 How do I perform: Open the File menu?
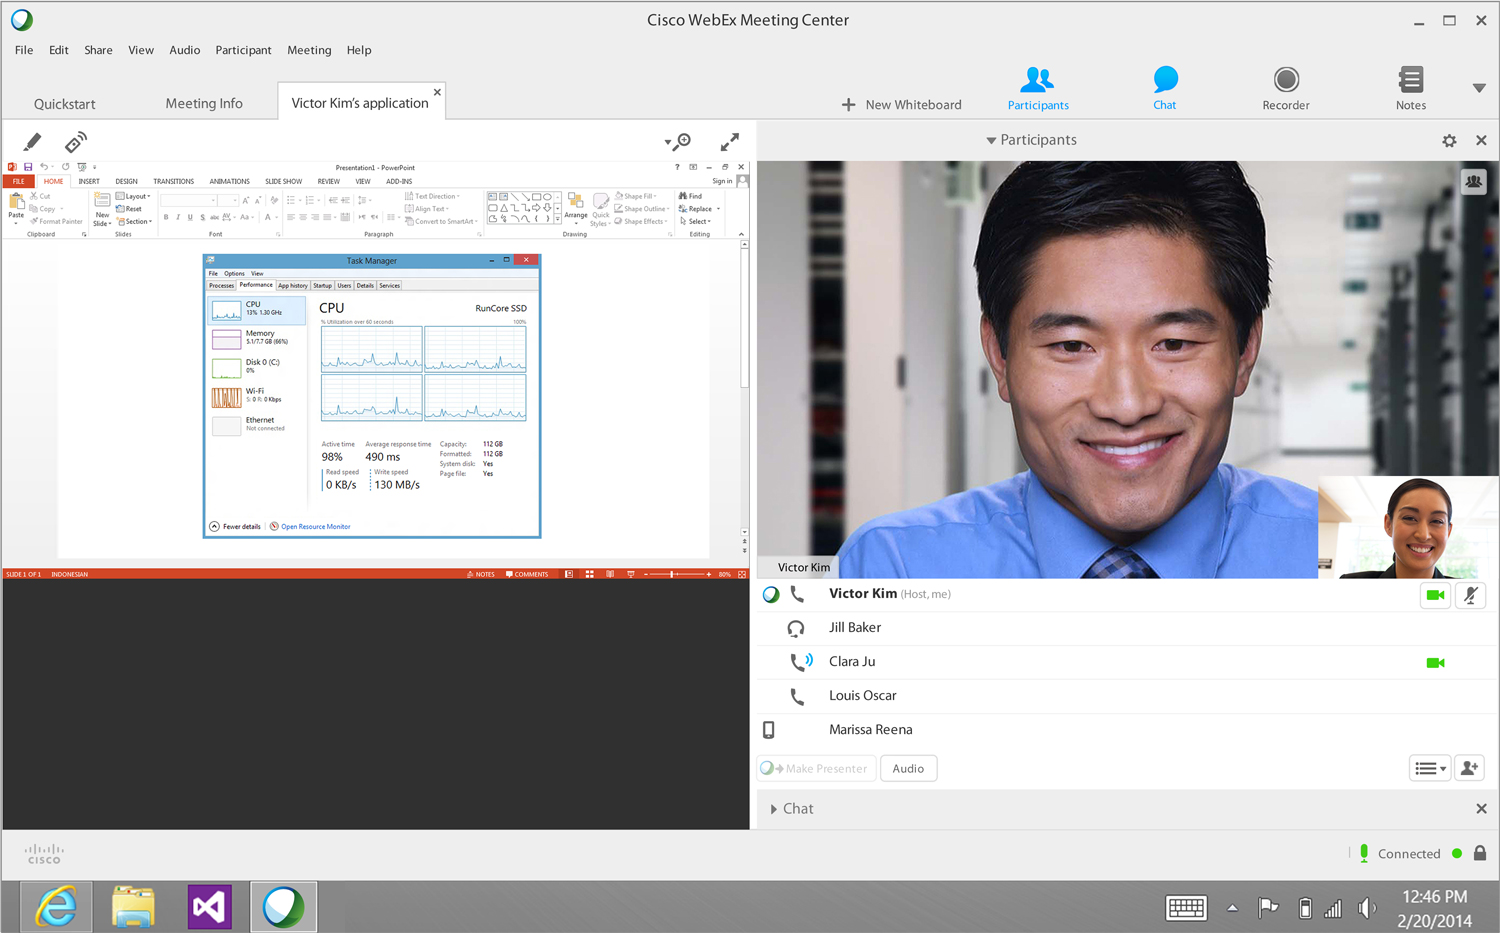click(x=24, y=50)
